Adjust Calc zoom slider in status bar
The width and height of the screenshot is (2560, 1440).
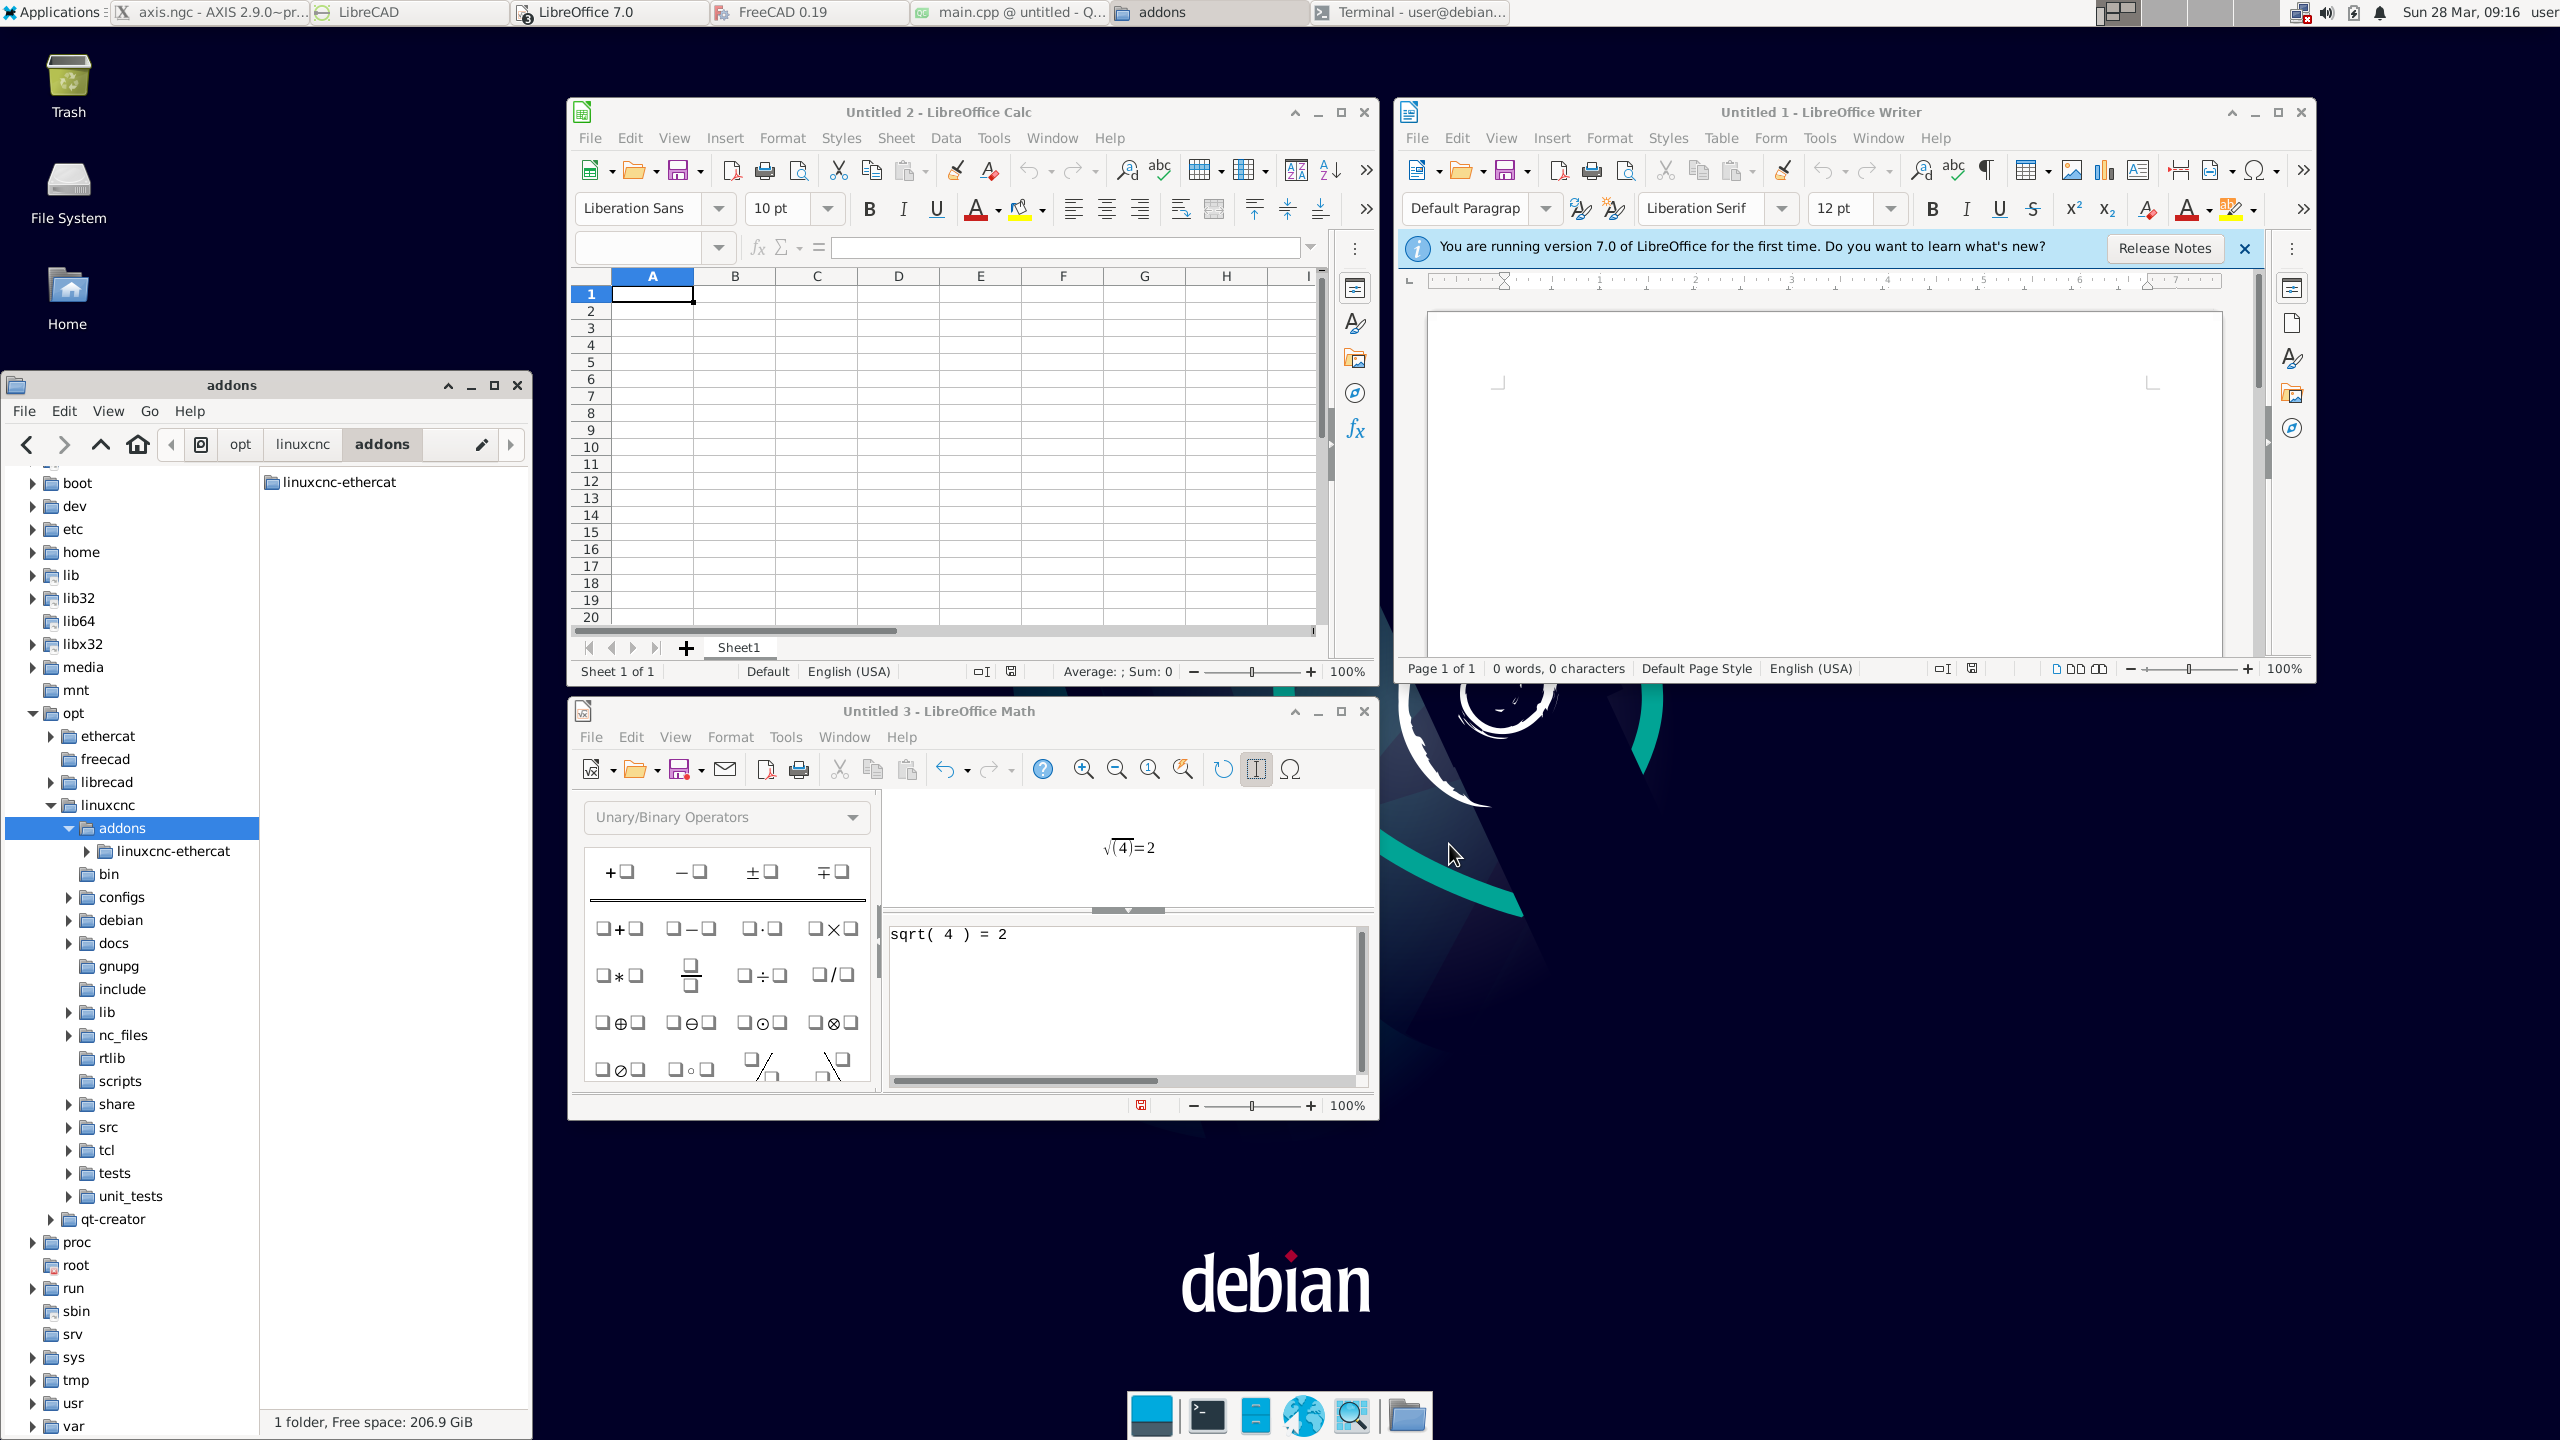coord(1252,672)
